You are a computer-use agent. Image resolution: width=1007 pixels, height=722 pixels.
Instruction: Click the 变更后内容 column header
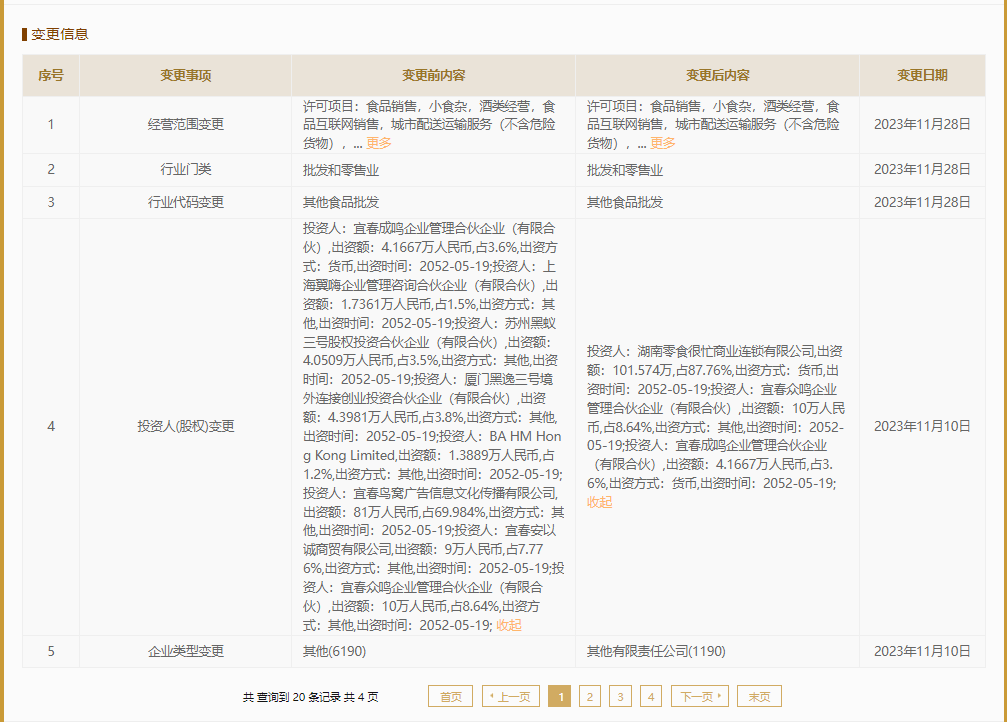(717, 75)
